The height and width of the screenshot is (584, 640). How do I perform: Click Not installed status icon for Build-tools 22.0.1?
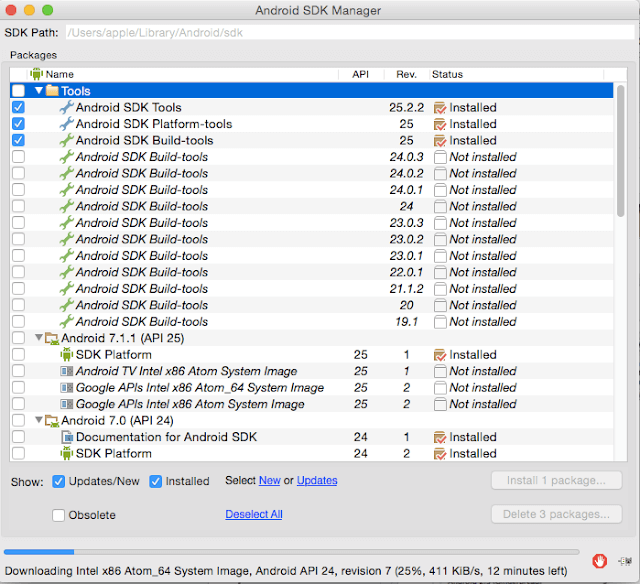tap(440, 272)
